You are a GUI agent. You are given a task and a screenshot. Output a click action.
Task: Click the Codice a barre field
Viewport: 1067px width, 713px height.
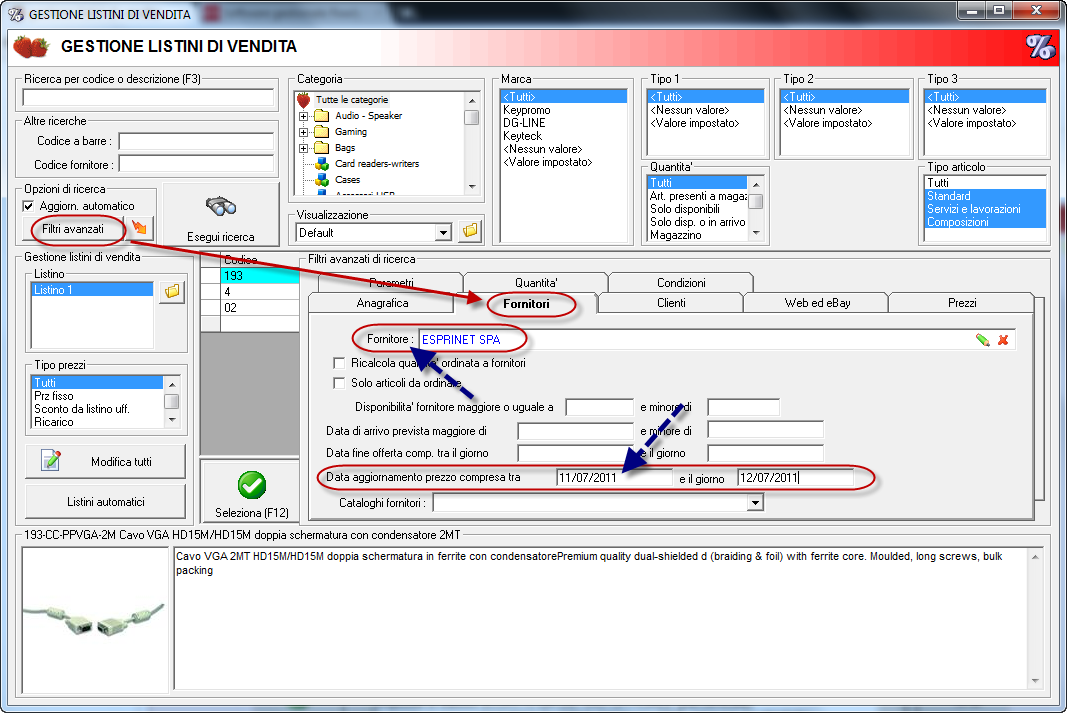(x=196, y=141)
